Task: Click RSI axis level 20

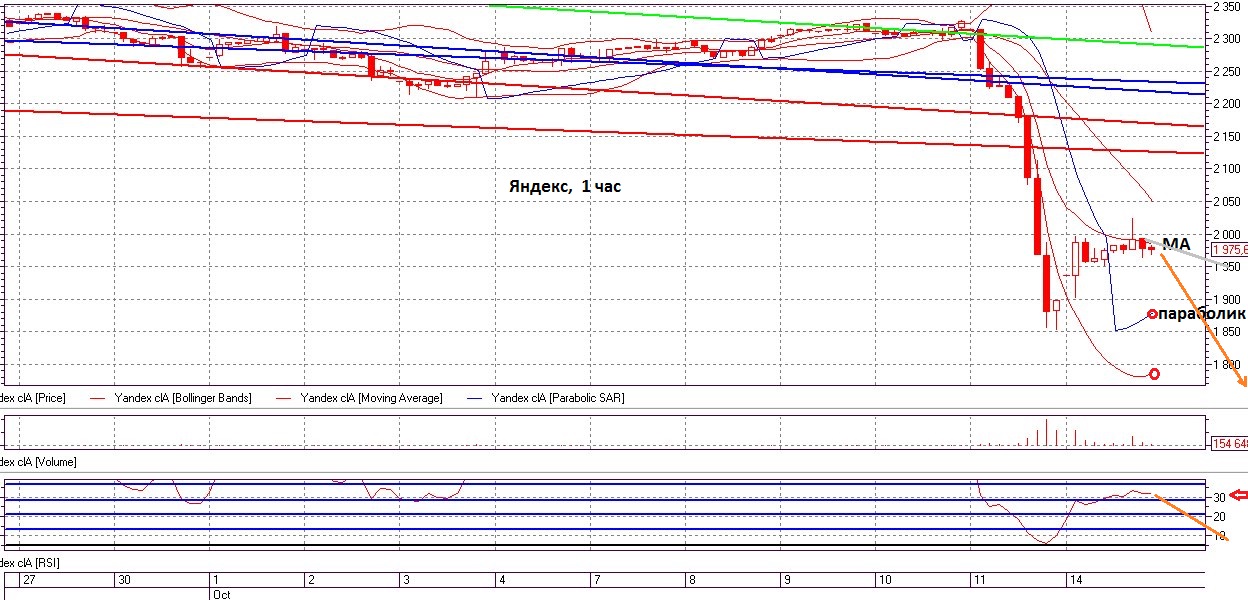Action: pyautogui.click(x=1220, y=516)
